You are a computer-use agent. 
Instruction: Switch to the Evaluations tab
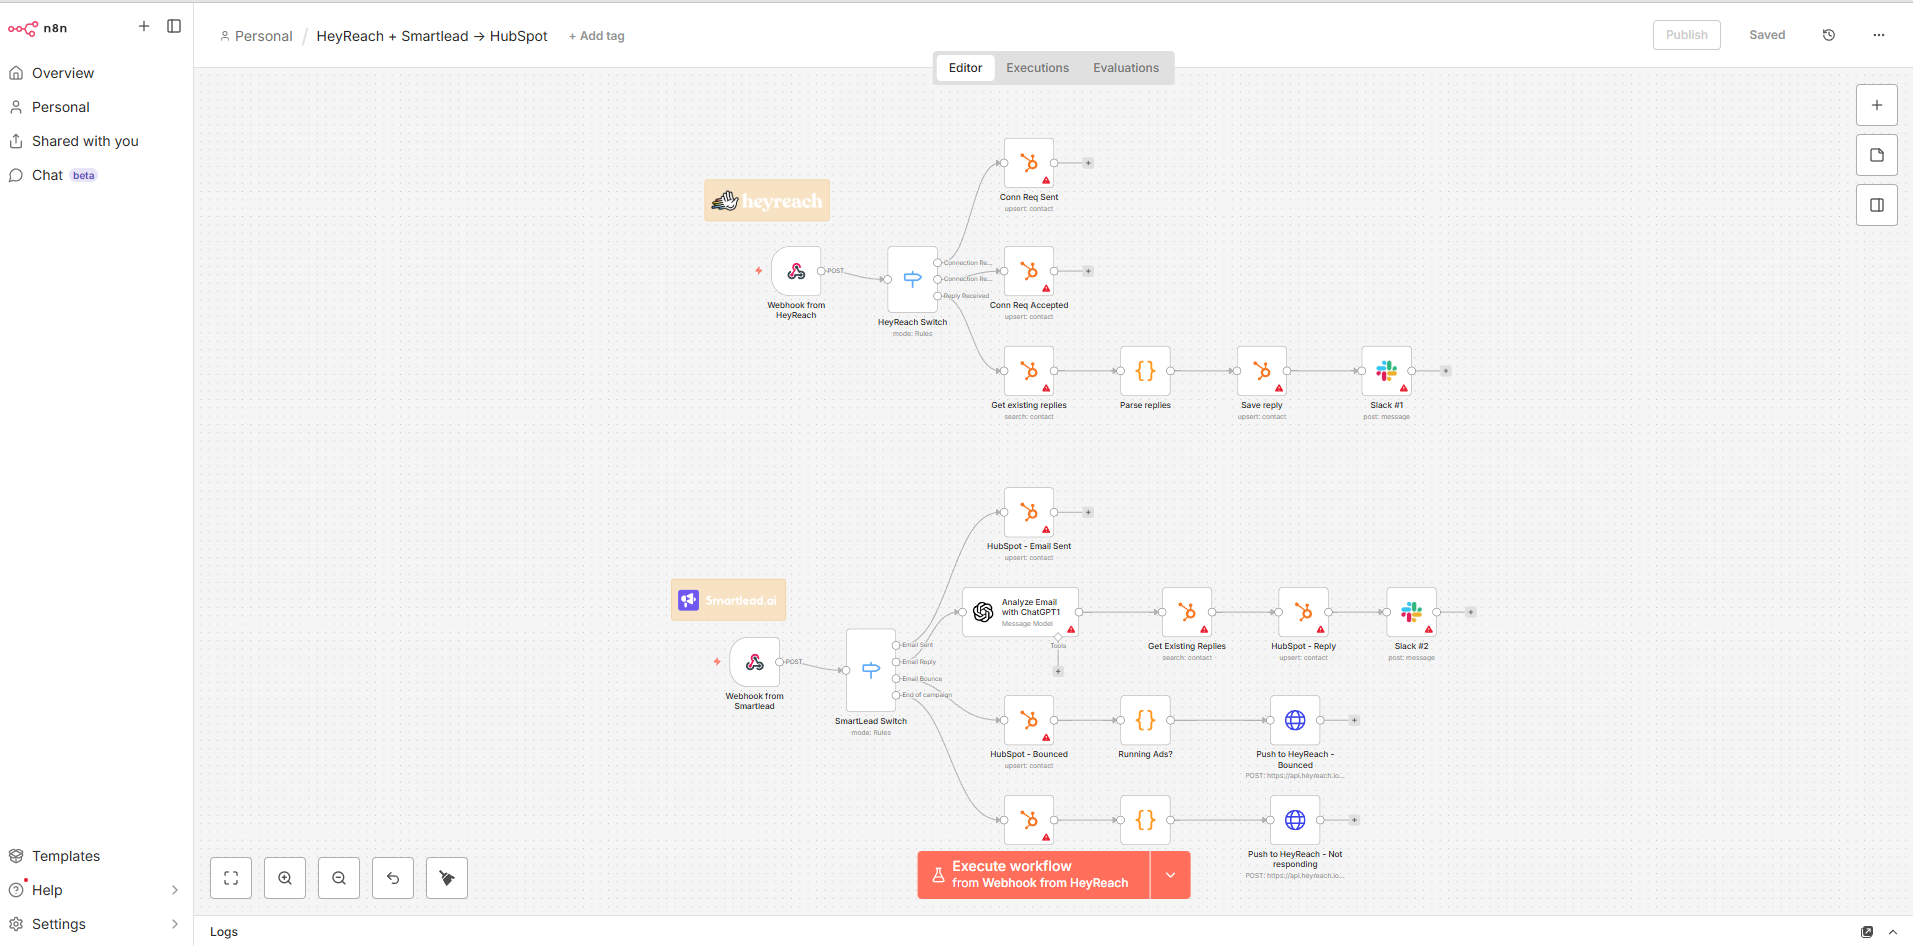click(1126, 68)
